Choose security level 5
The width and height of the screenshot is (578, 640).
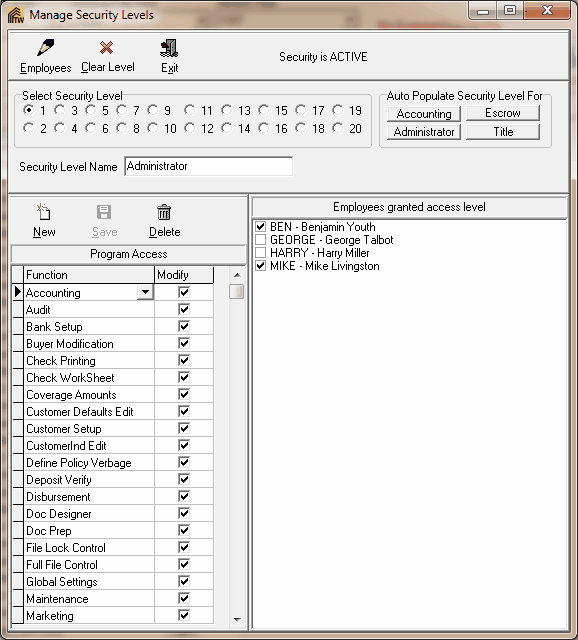click(91, 110)
